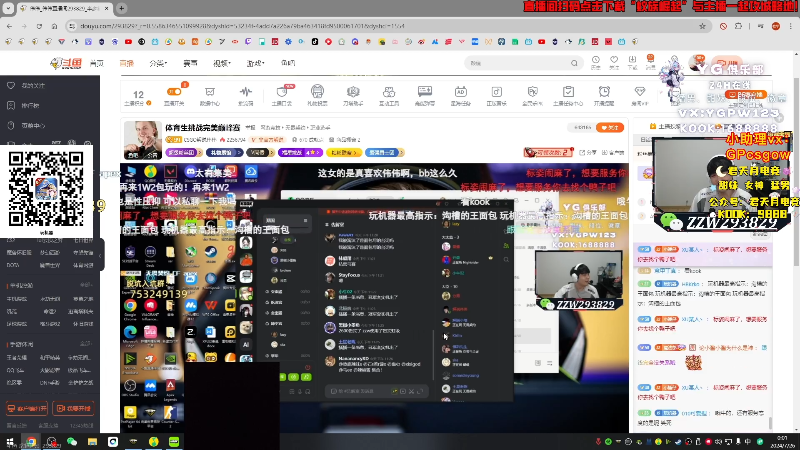The image size is (800, 450).
Task: Click the taskbar clock
Action: [x=782, y=441]
